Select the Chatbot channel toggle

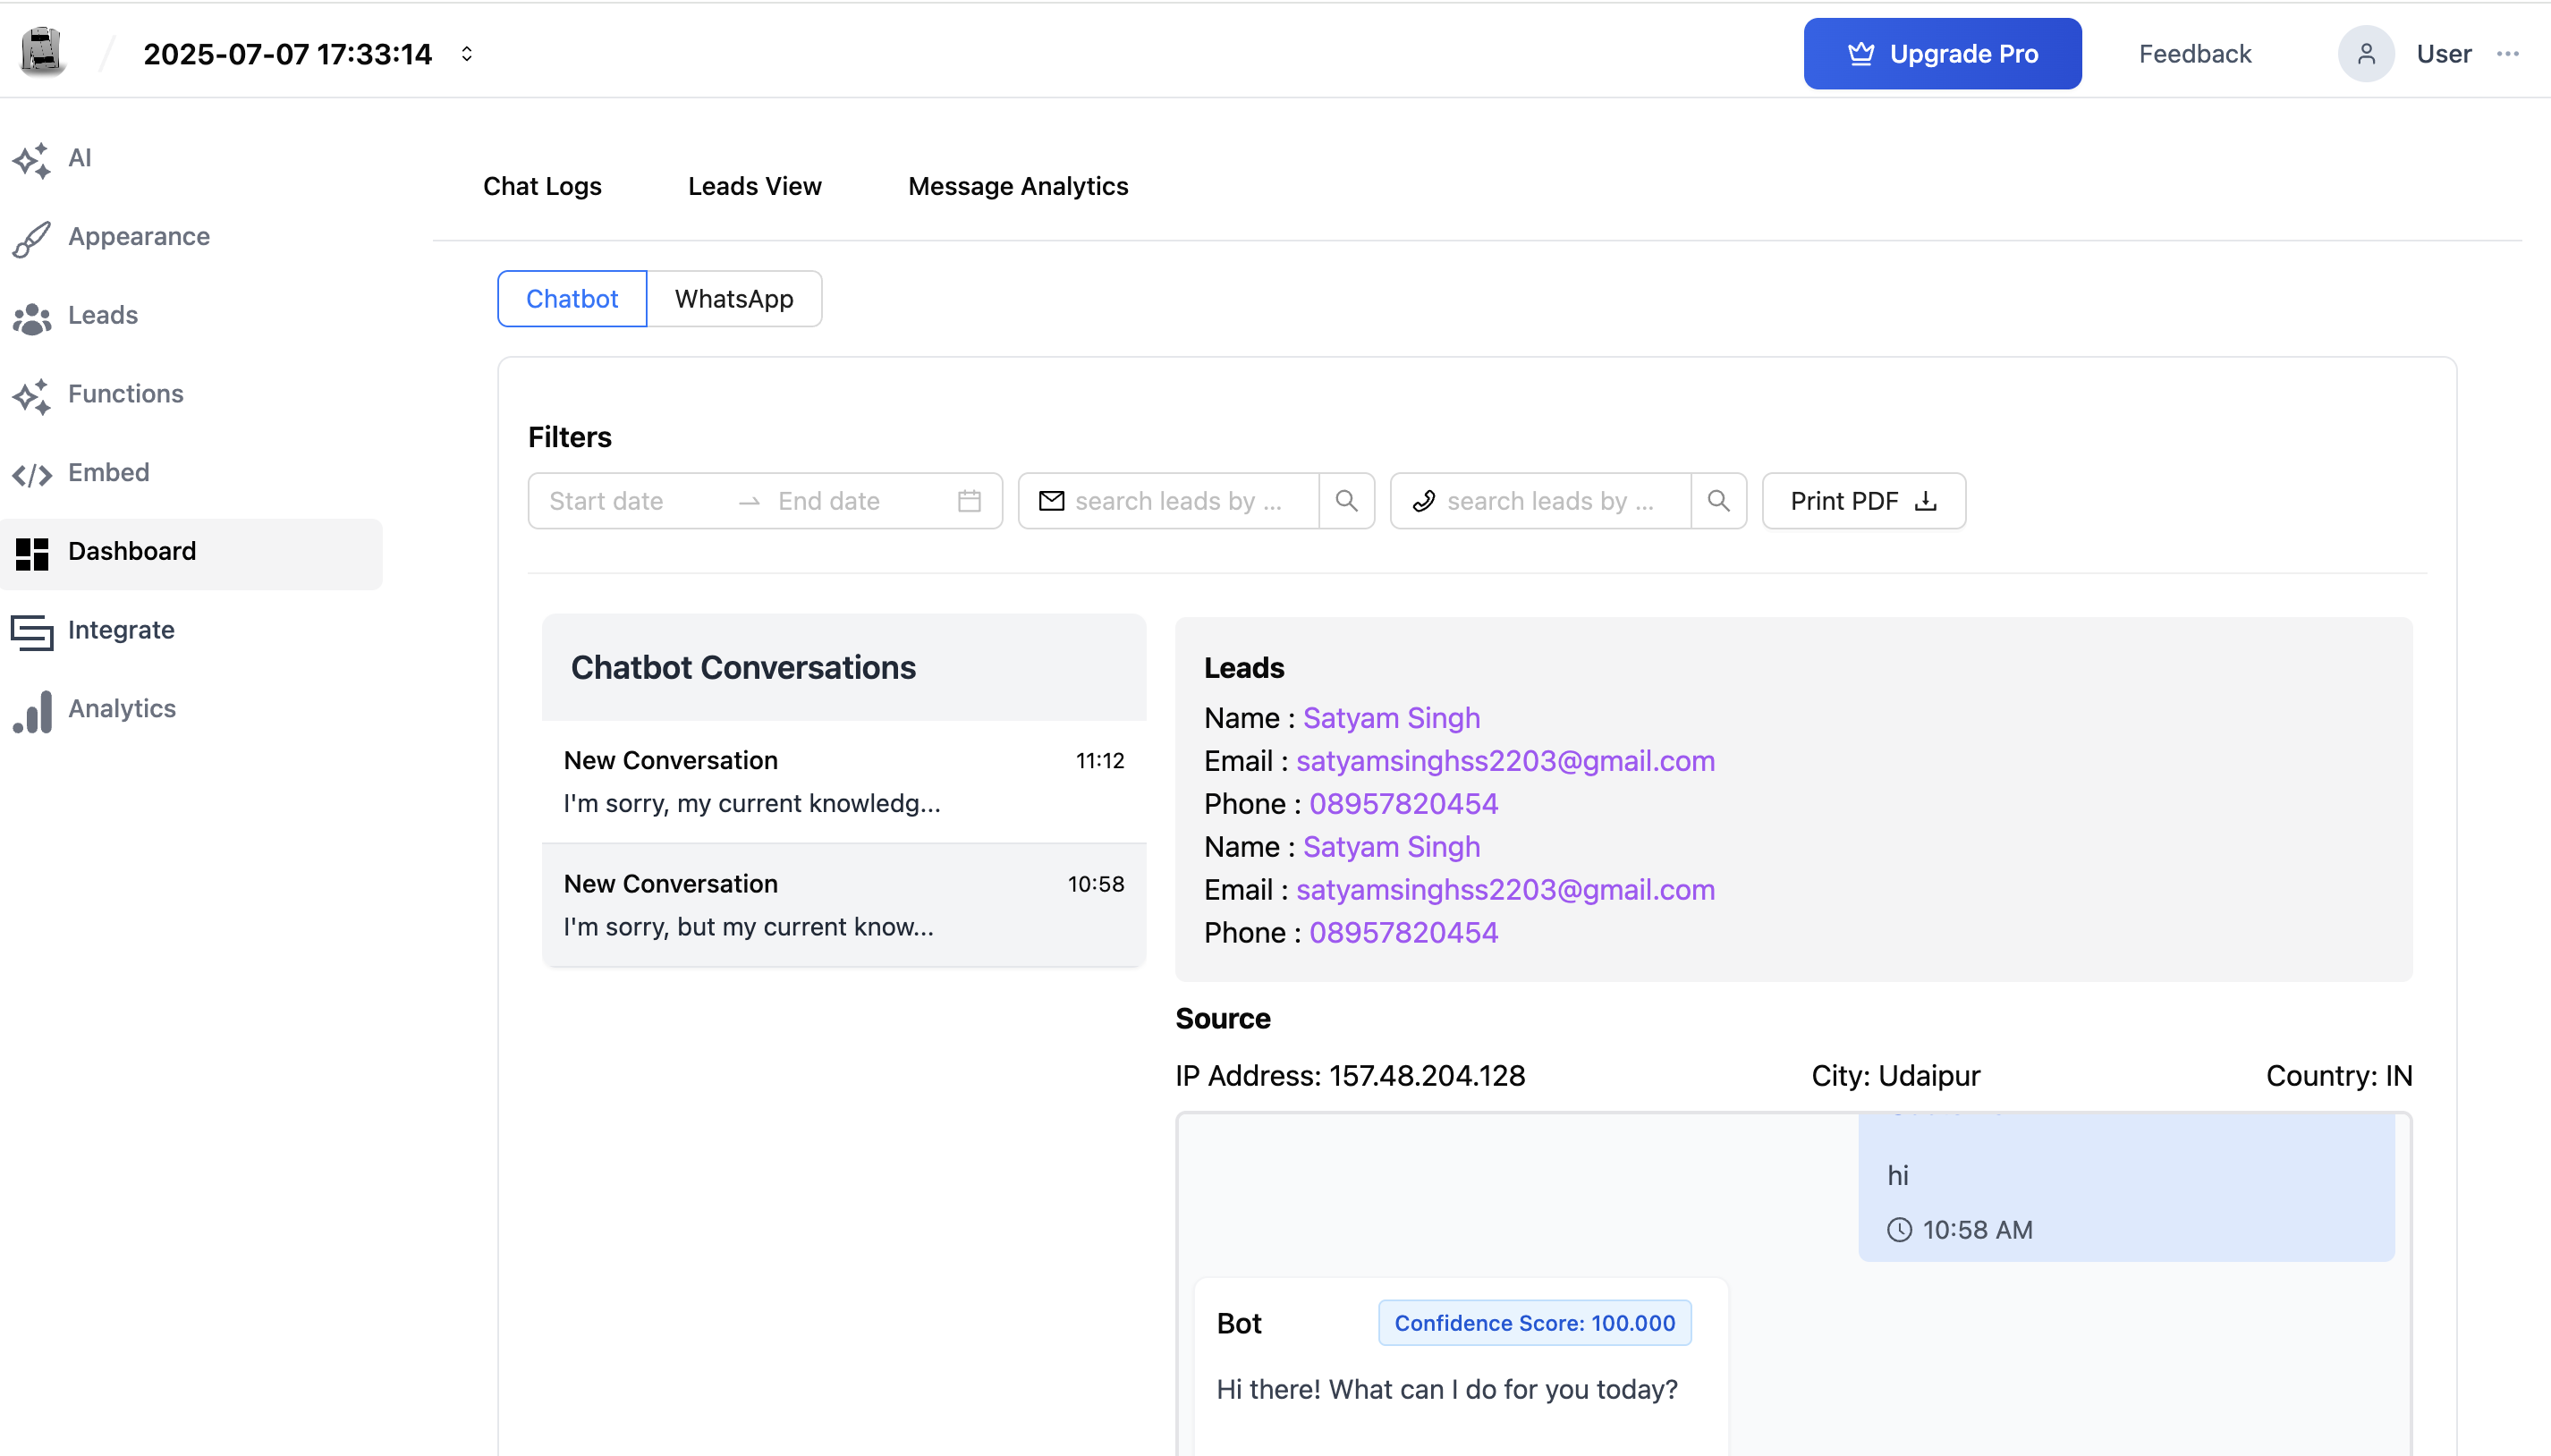tap(572, 299)
